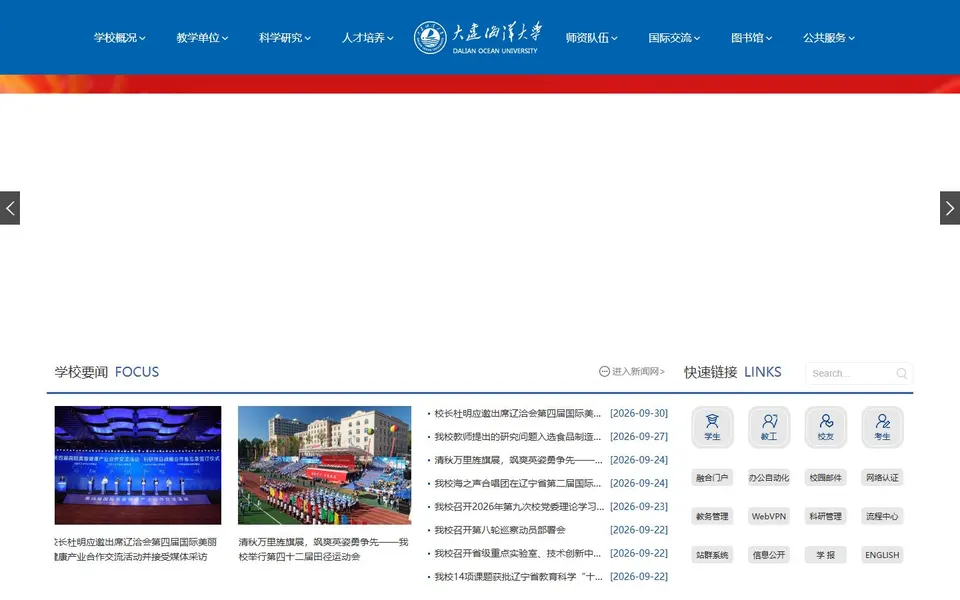Expand the 师资队伍 menu
Viewport: 960px width, 600px height.
(591, 38)
